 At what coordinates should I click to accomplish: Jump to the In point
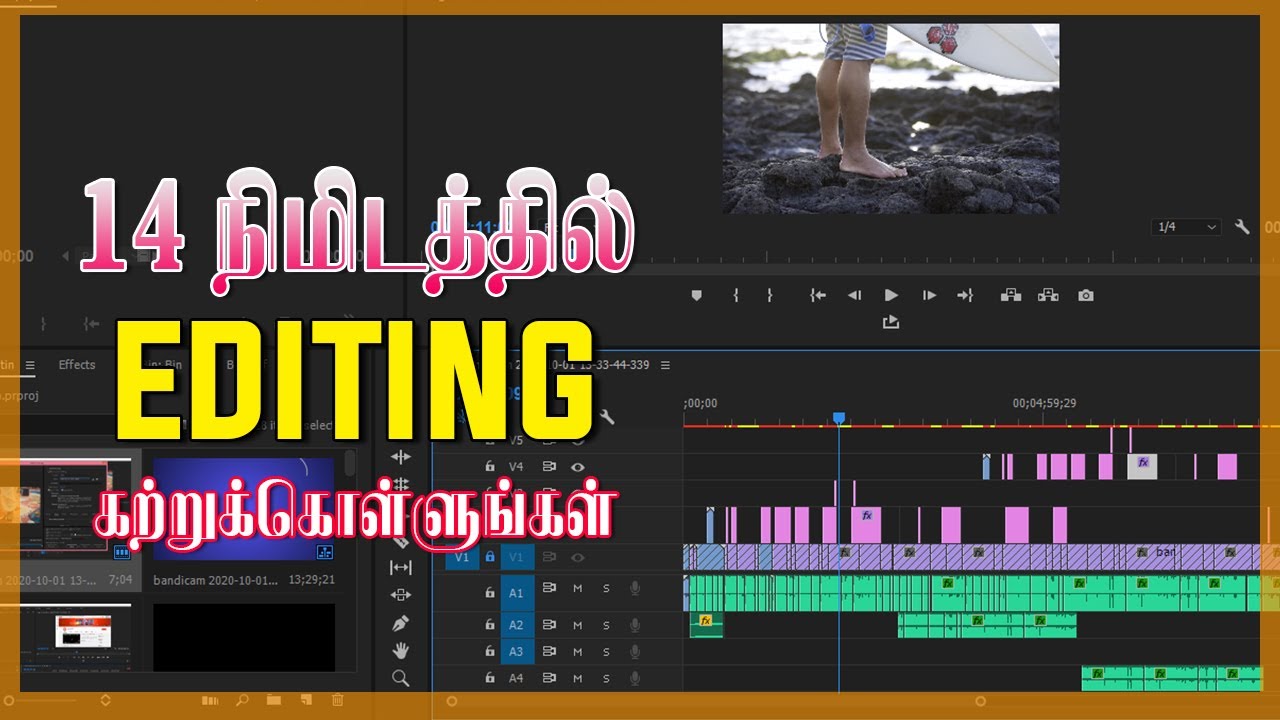[818, 295]
